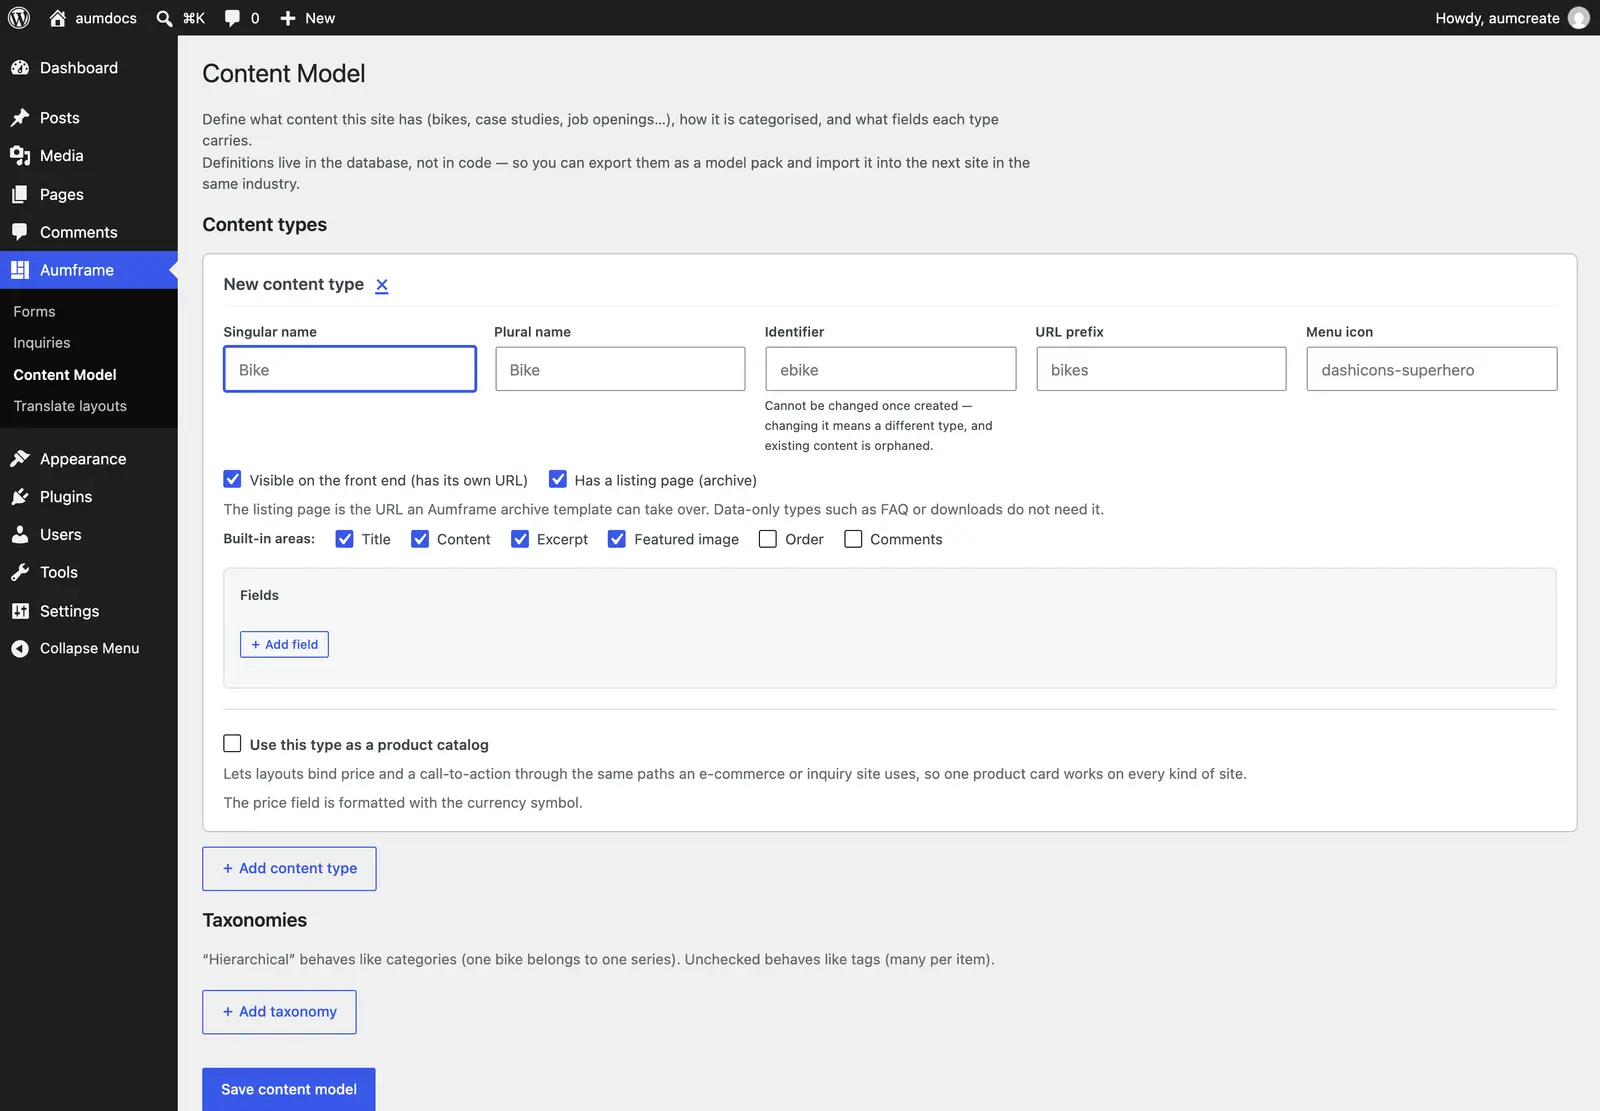Click the Add content type button

click(x=289, y=869)
